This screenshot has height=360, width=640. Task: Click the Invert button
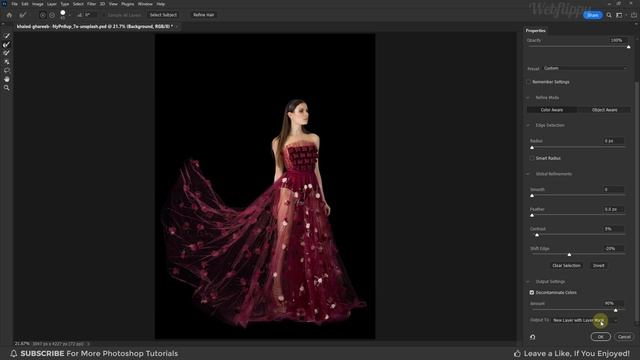(x=598, y=266)
